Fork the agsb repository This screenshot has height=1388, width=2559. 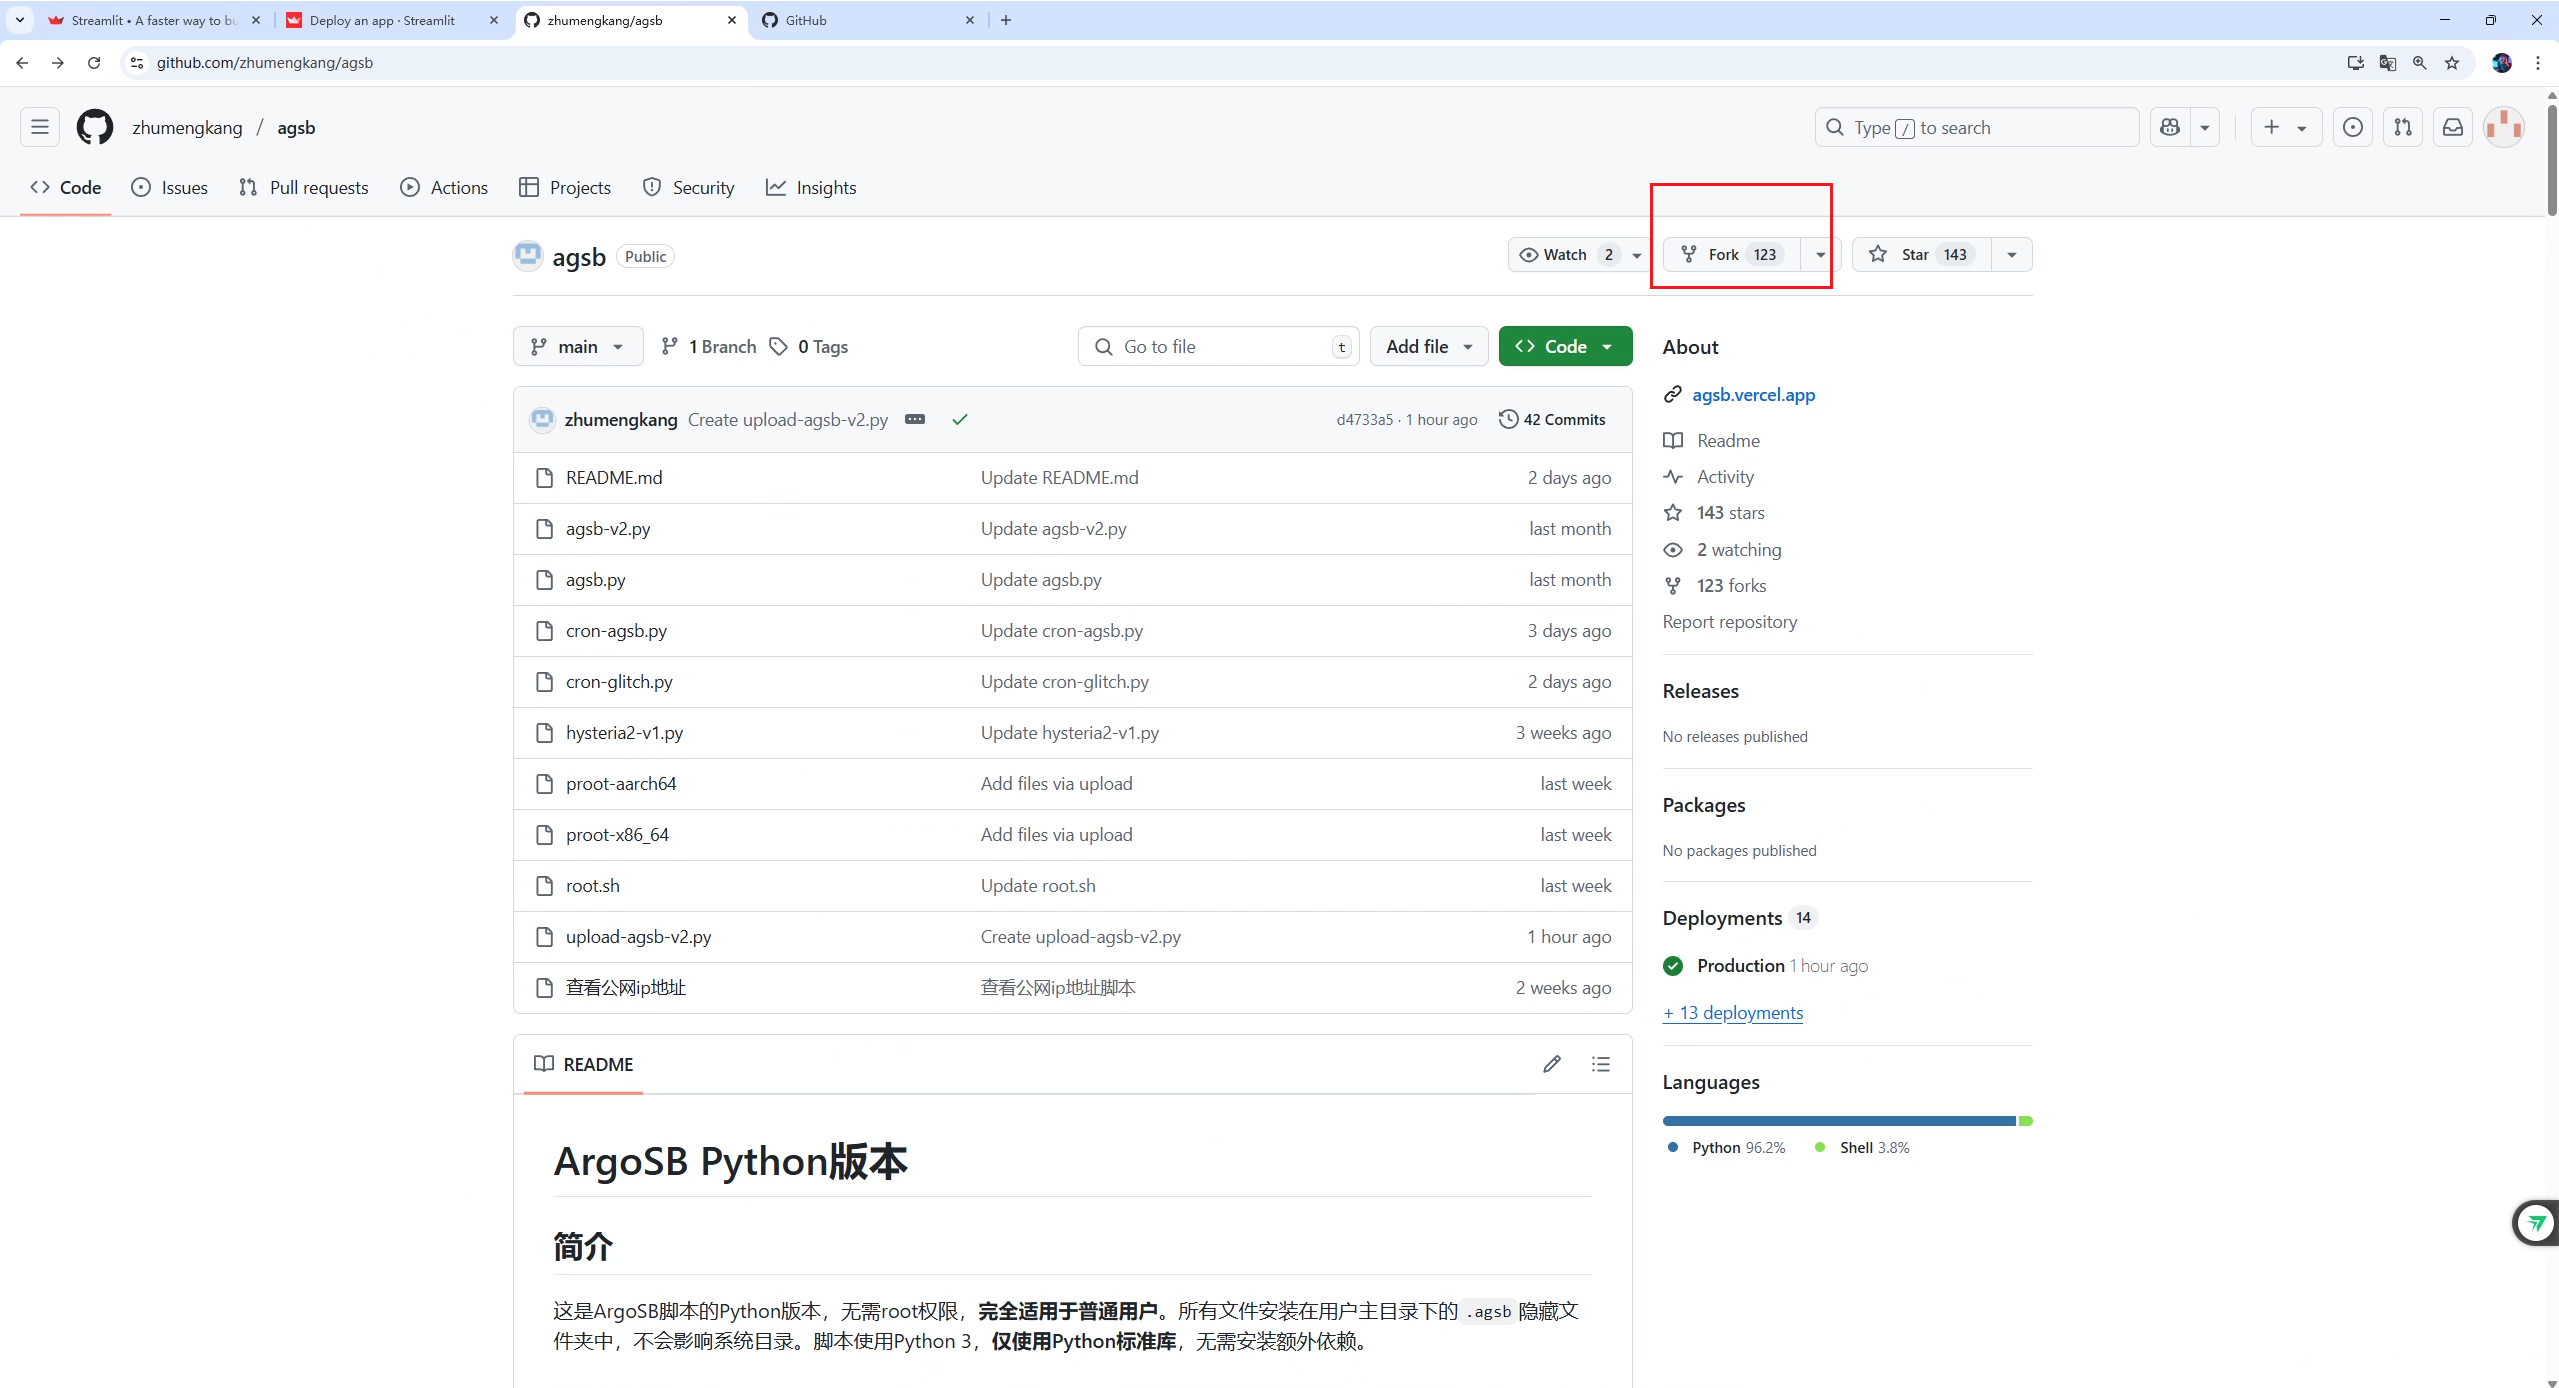1733,254
